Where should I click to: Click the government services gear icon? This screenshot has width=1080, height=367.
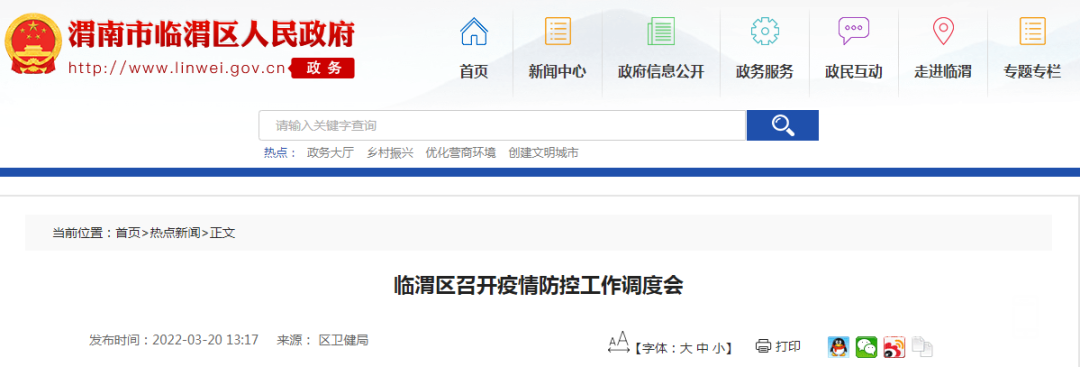click(x=765, y=31)
